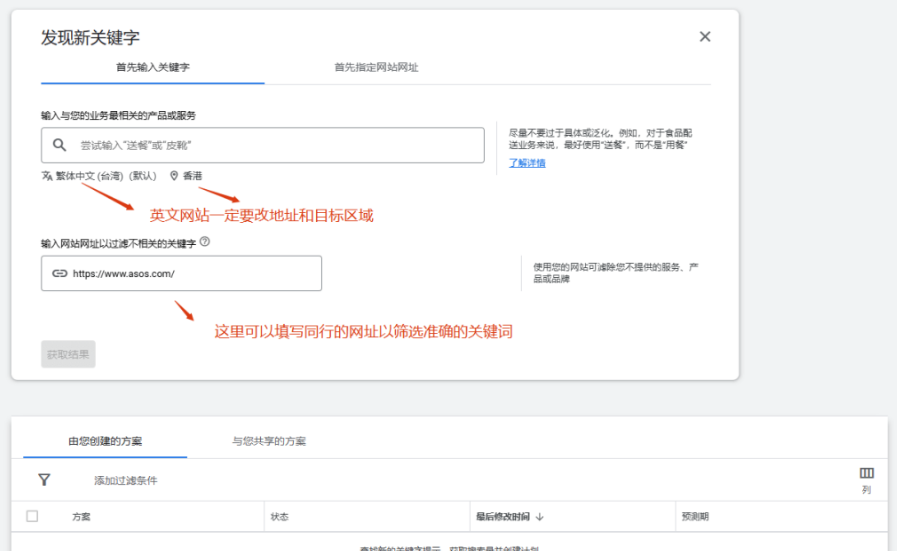
Task: Click the filter funnel icon
Action: pyautogui.click(x=44, y=480)
